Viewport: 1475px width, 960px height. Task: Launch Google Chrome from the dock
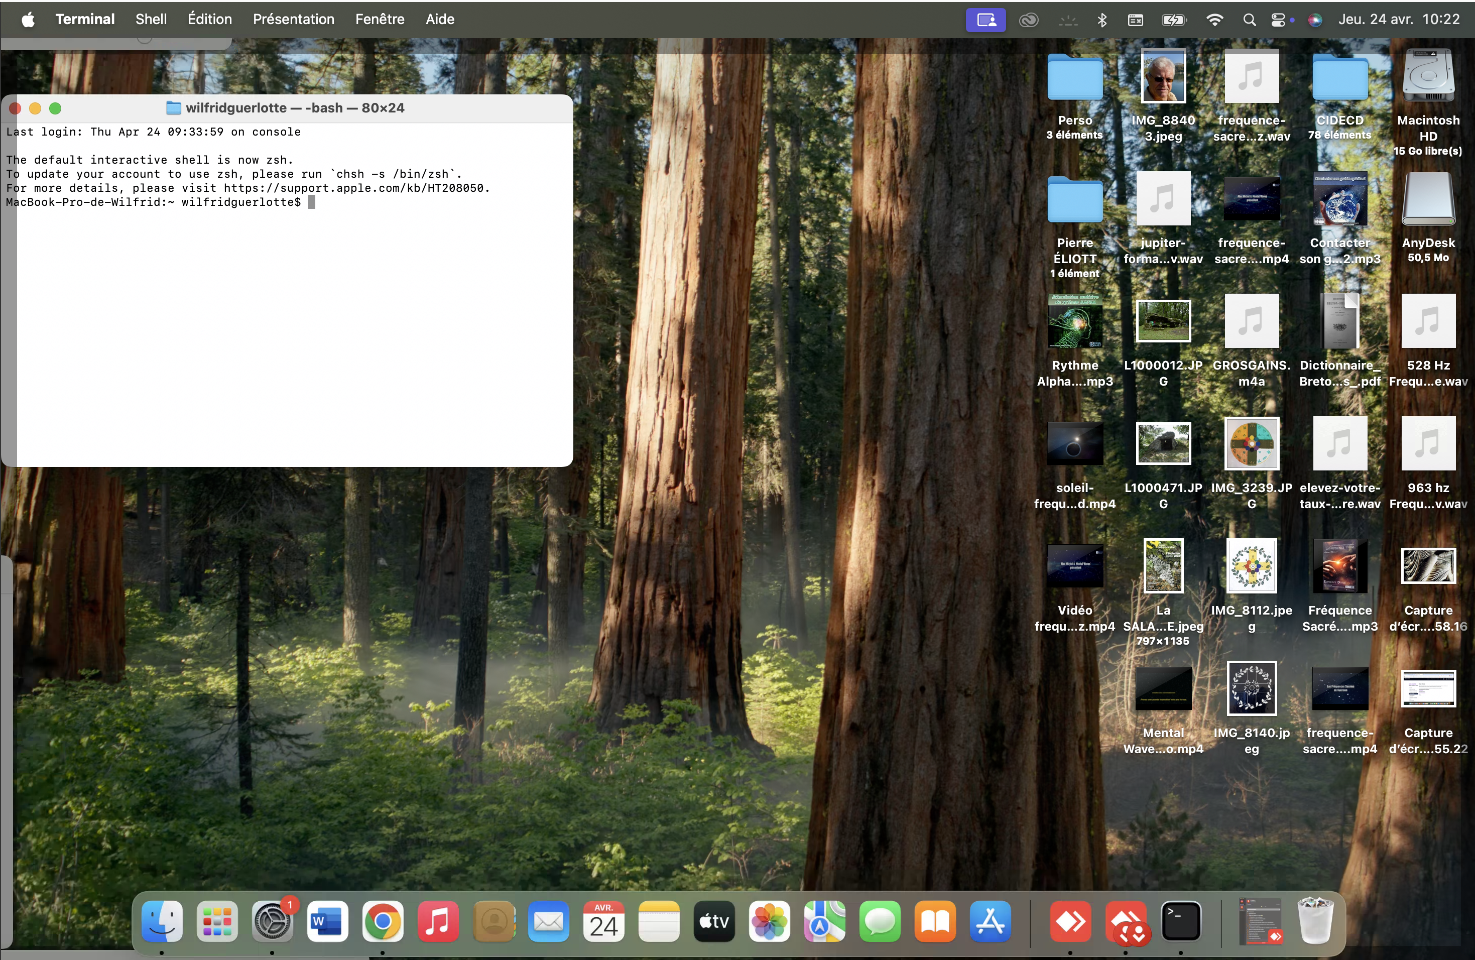382,921
